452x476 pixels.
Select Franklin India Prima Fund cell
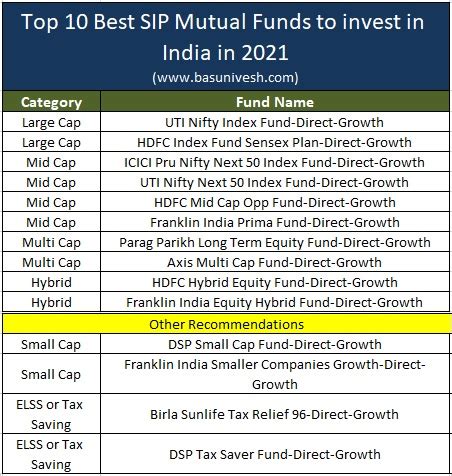[275, 222]
